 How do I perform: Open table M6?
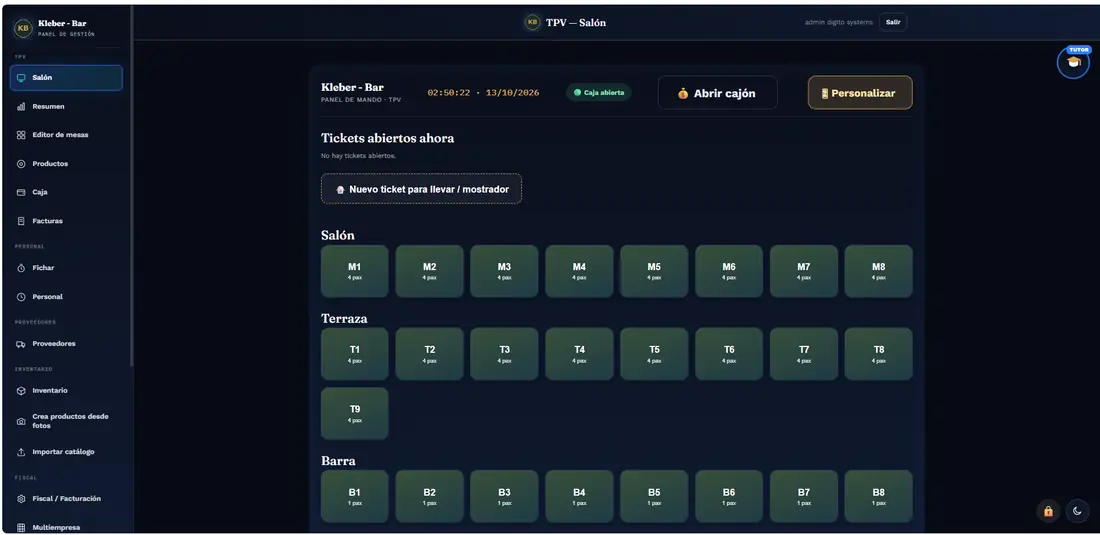729,271
